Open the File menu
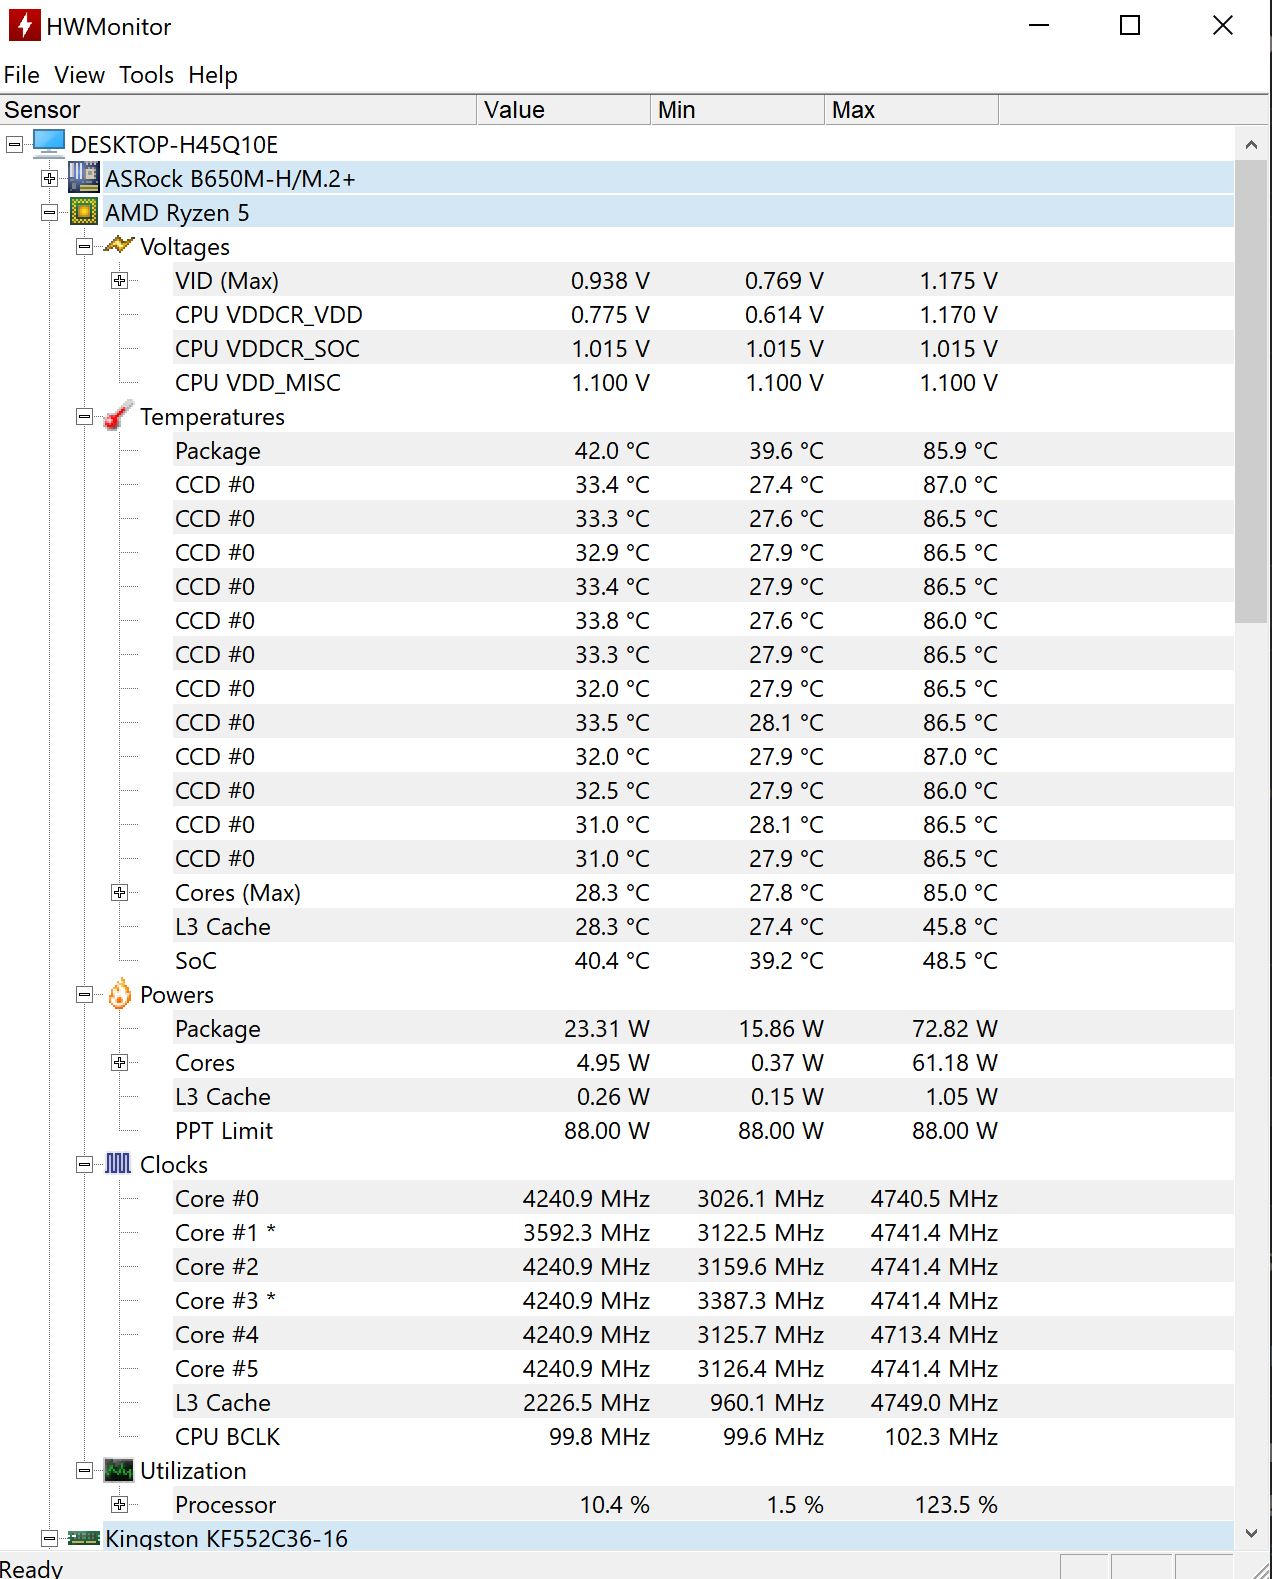 (22, 75)
